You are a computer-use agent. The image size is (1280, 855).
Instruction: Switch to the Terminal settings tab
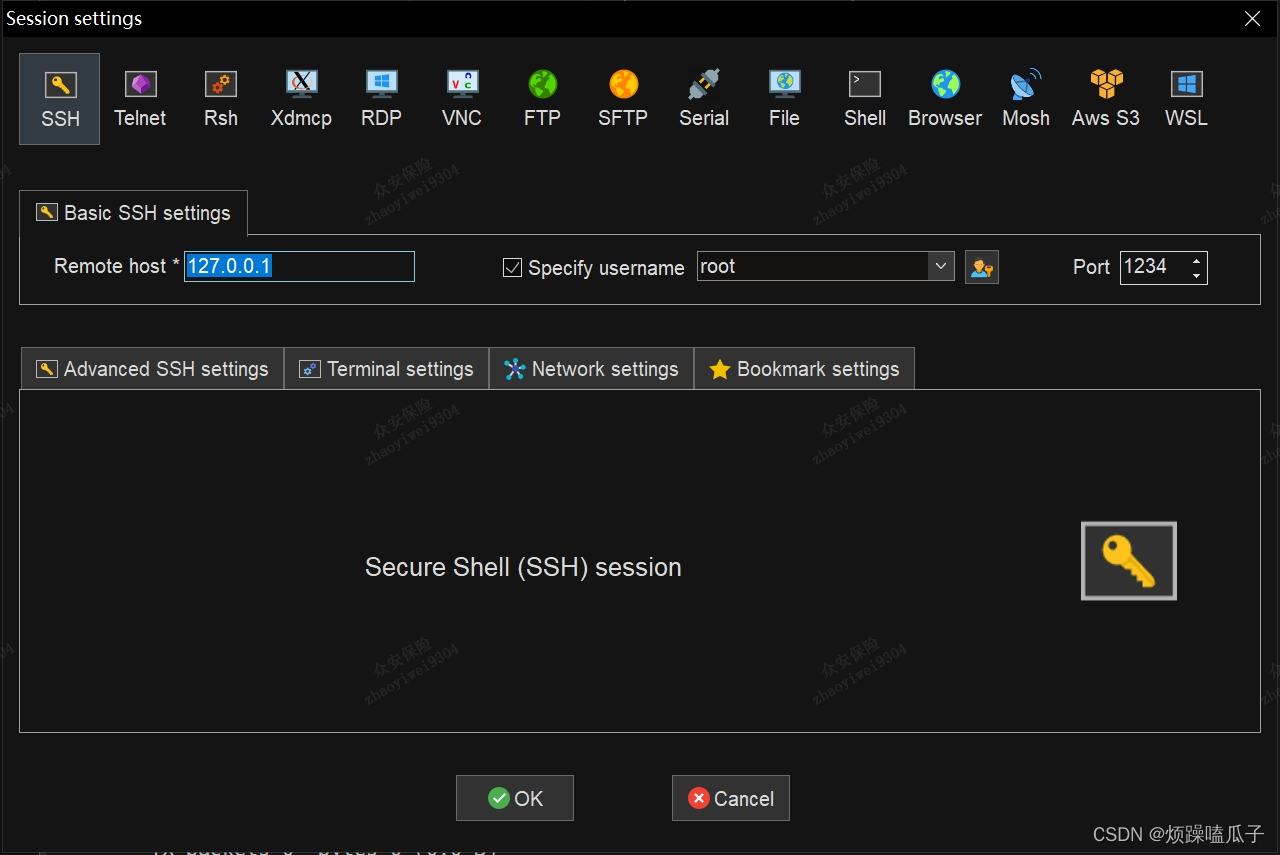(387, 368)
